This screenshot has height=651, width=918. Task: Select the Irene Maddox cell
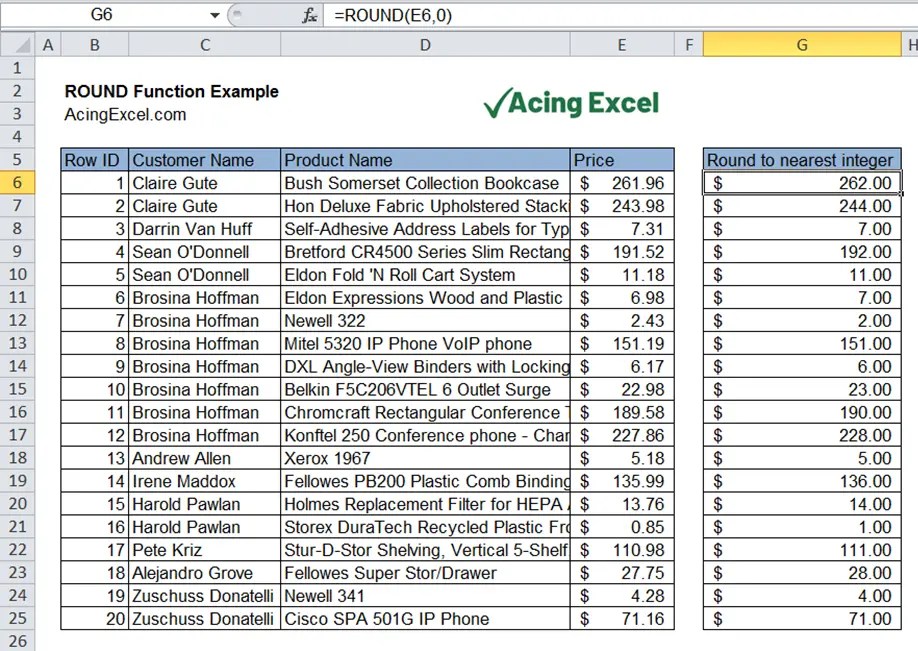204,481
